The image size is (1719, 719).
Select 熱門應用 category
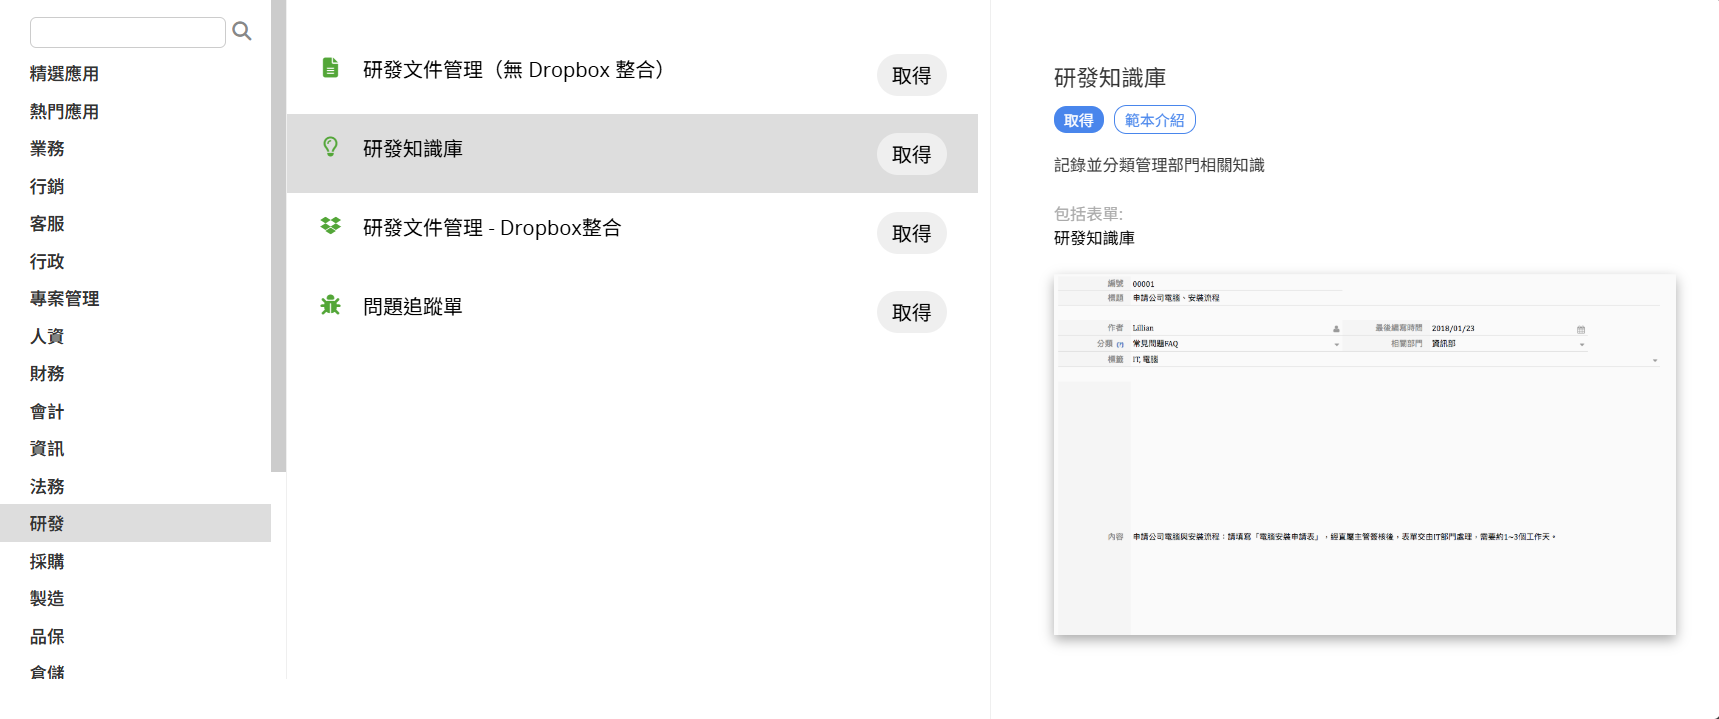click(64, 112)
